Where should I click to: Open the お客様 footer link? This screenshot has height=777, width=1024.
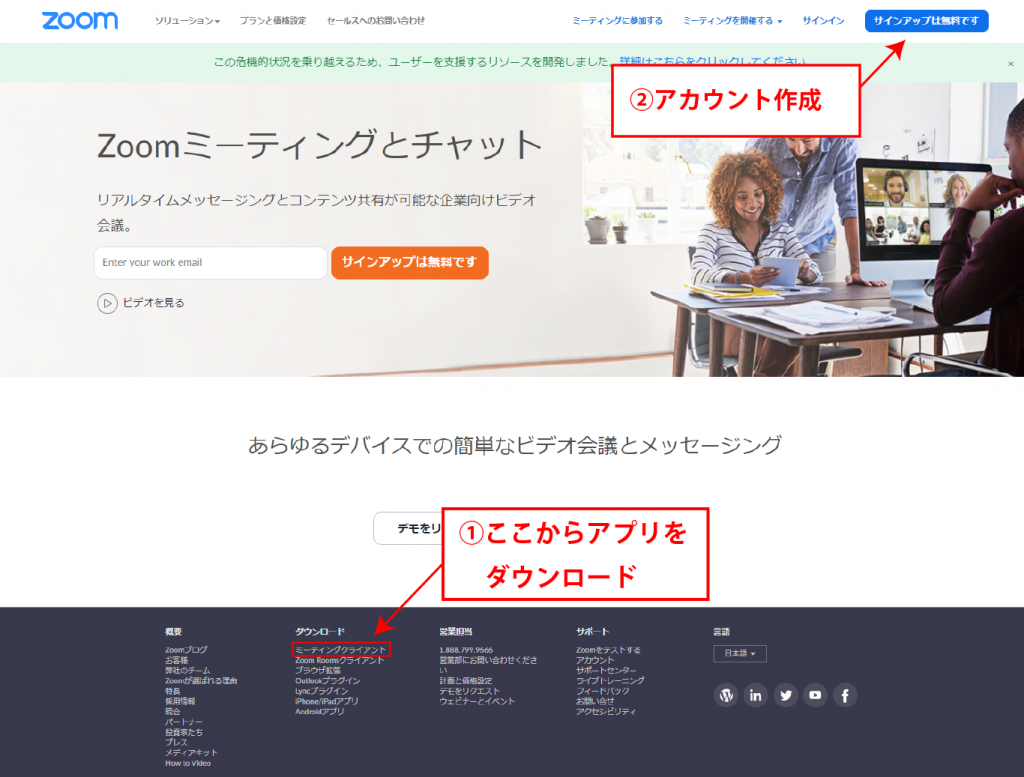pyautogui.click(x=176, y=660)
